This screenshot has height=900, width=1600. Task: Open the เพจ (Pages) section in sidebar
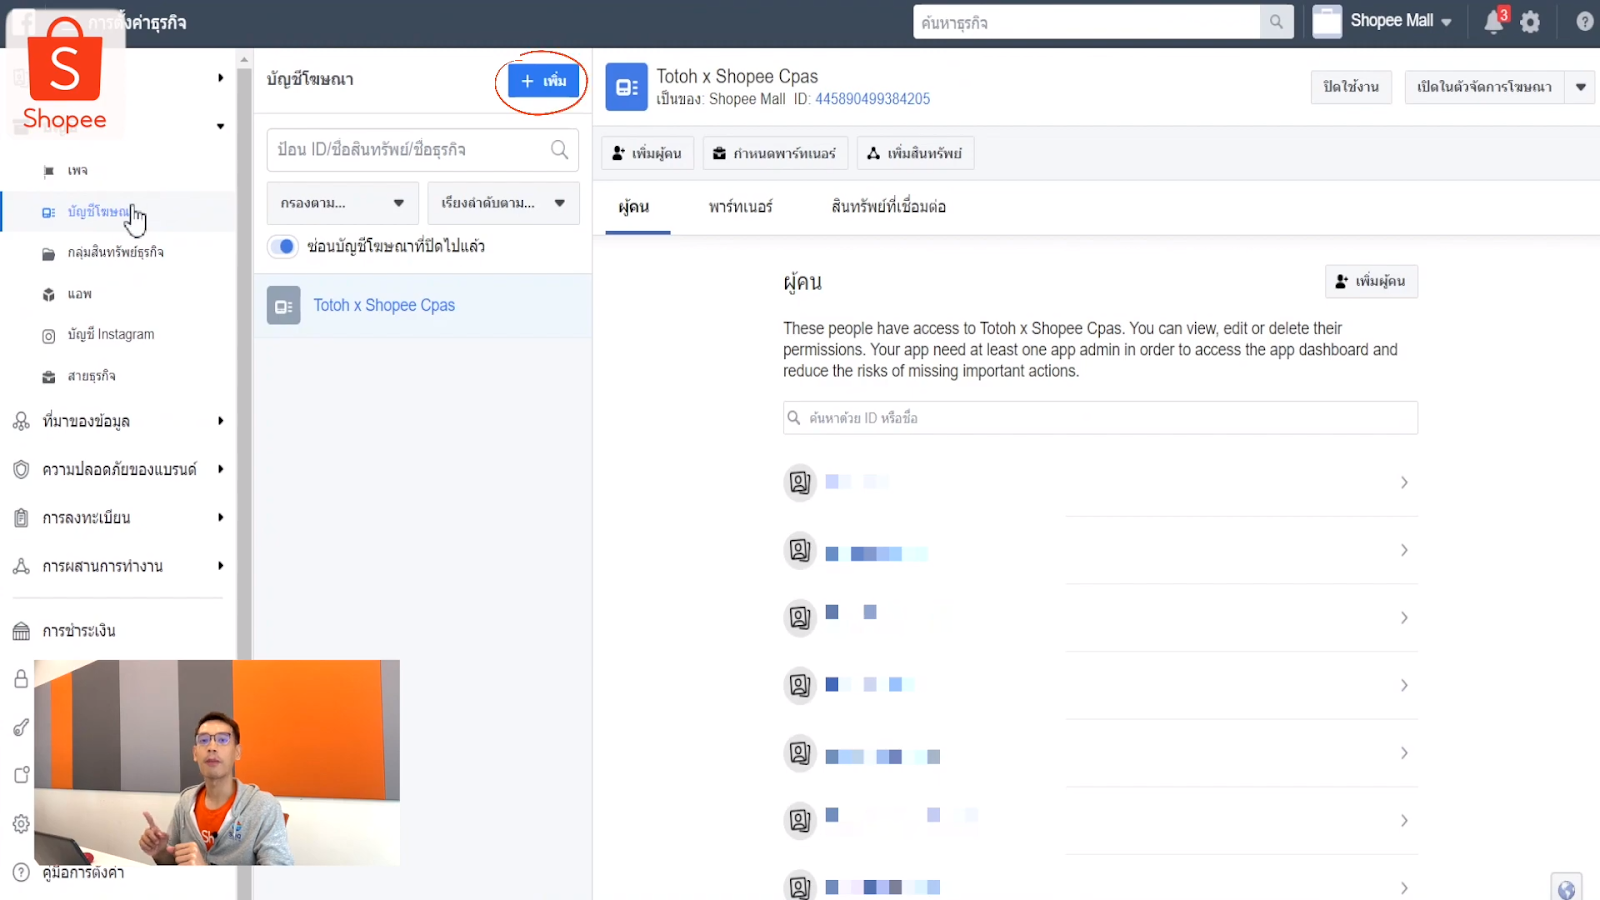[x=46, y=170]
